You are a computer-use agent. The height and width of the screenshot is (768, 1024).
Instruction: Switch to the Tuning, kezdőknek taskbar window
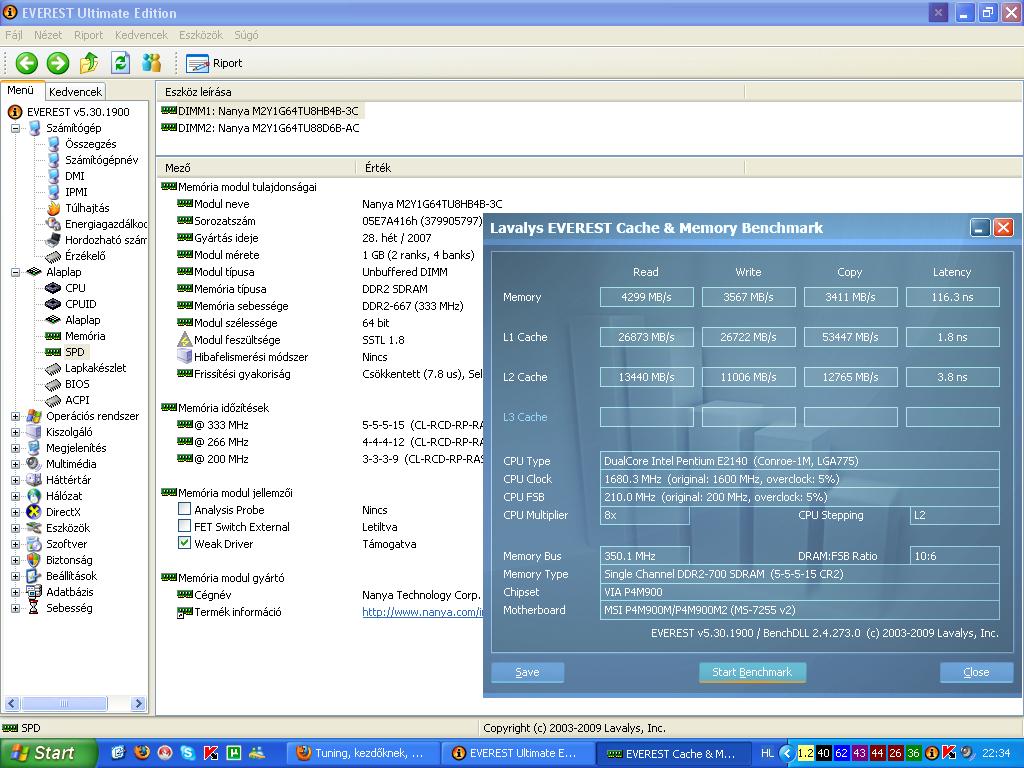click(362, 753)
